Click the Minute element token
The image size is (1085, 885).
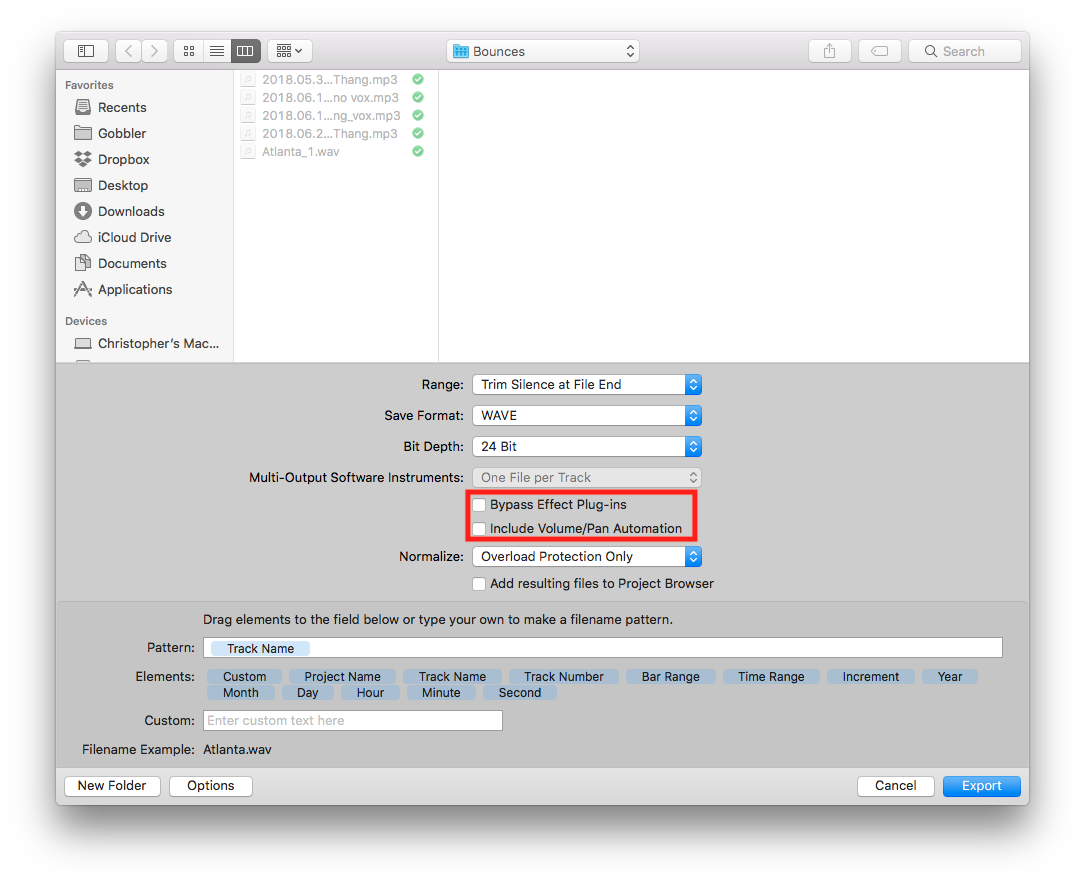pyautogui.click(x=441, y=693)
